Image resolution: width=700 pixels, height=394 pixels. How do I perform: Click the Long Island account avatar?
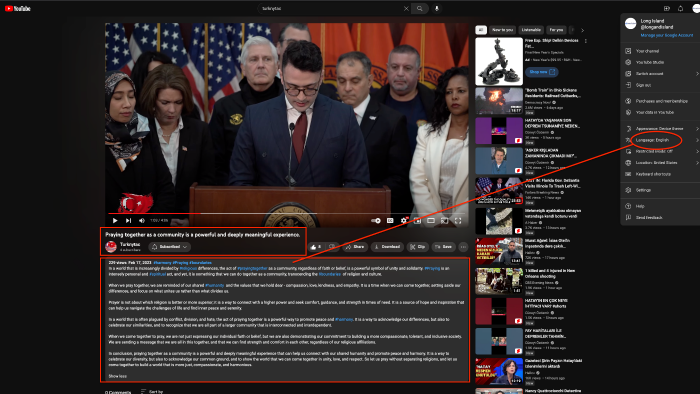tap(630, 24)
